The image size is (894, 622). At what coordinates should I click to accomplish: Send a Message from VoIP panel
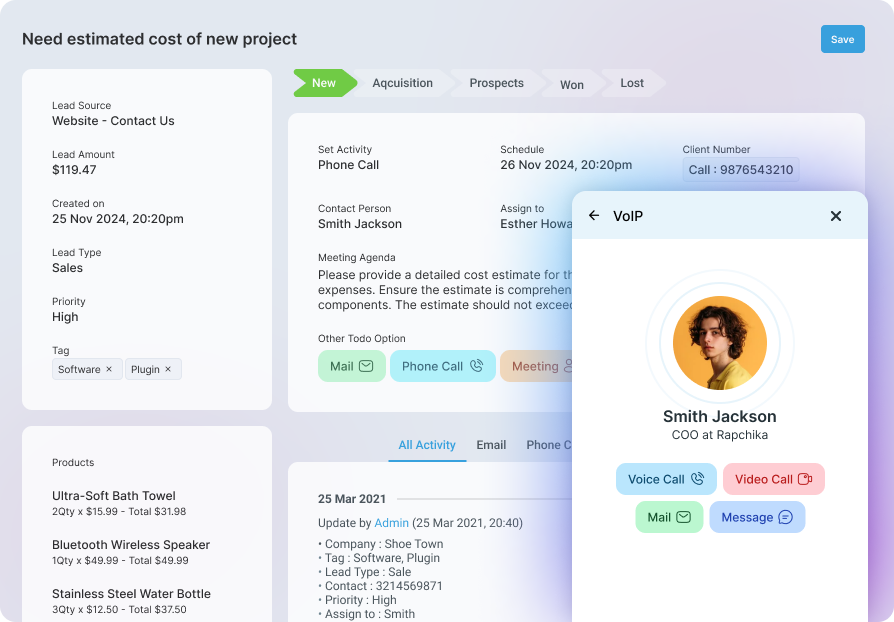pos(757,517)
